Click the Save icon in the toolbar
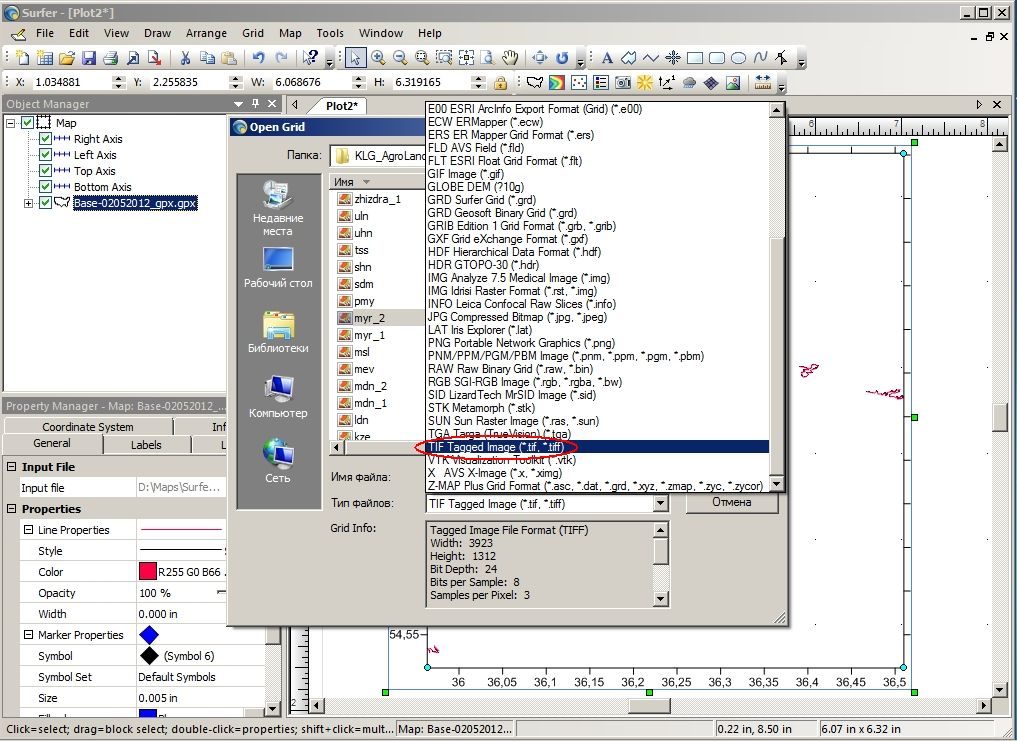Viewport: 1017px width, 741px height. point(89,58)
